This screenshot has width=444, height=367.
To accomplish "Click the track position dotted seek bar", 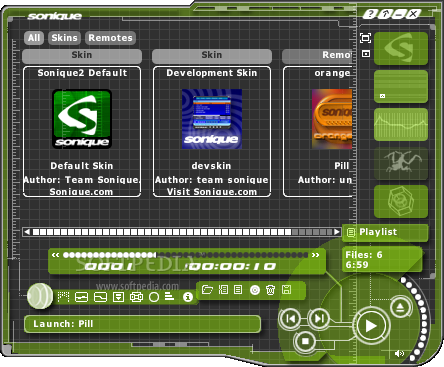I will point(185,255).
